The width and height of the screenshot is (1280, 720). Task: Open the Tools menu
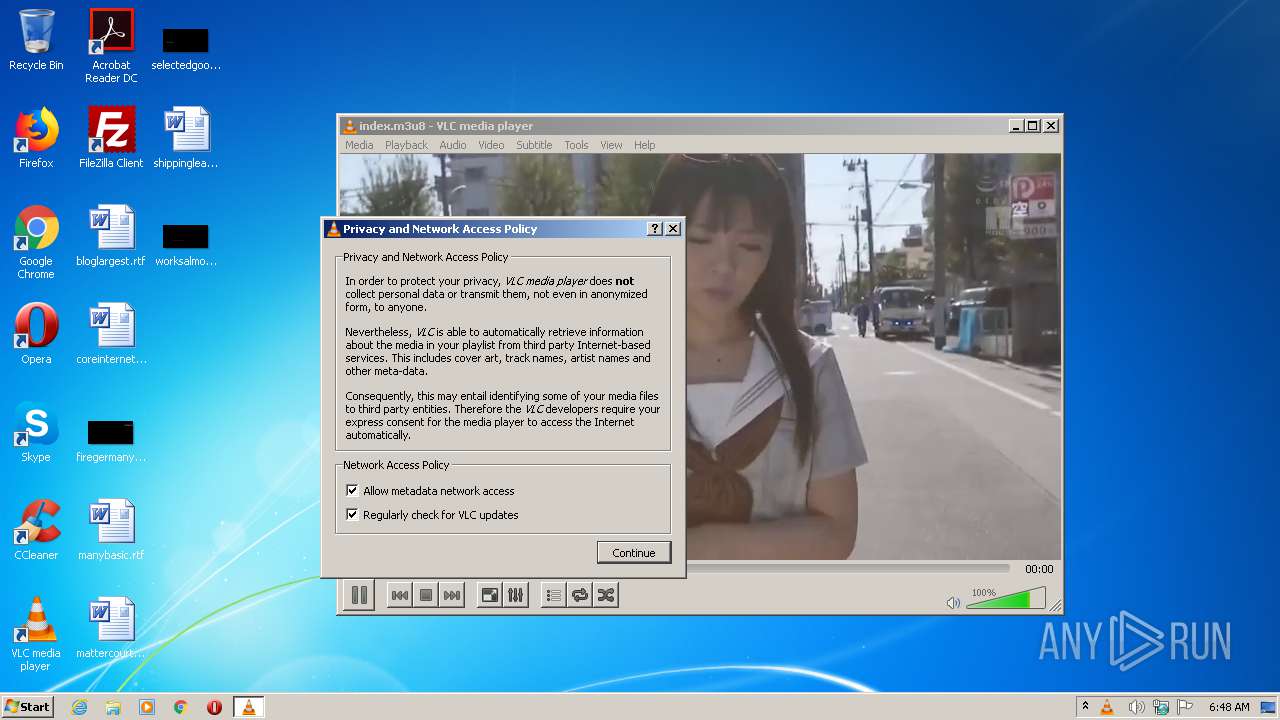576,145
